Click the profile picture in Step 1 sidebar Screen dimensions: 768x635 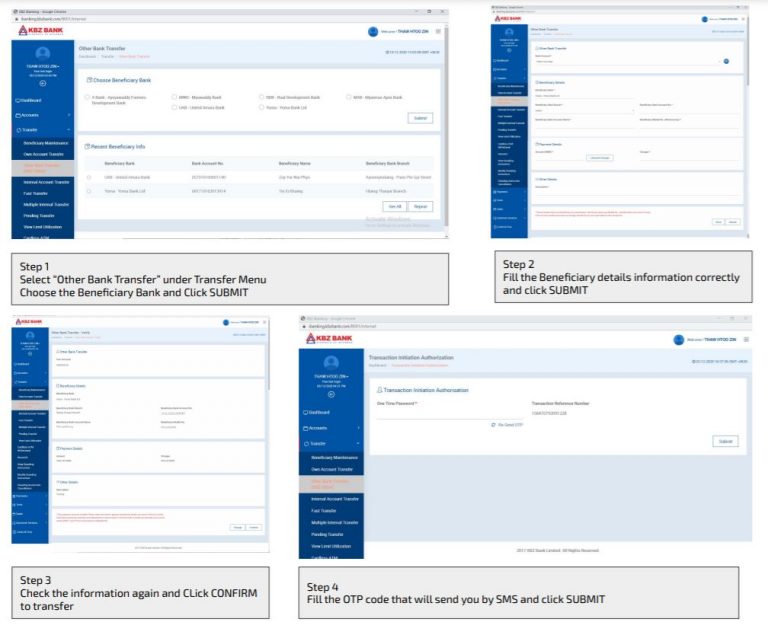click(x=42, y=53)
